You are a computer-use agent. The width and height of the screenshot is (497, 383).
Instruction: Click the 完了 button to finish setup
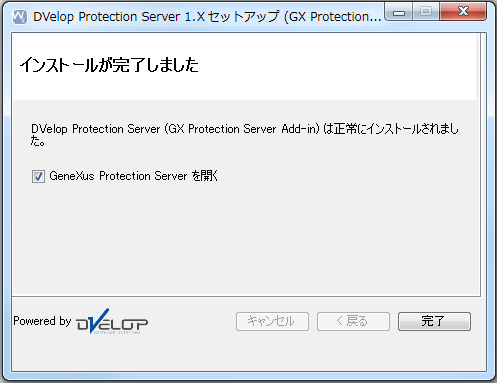tap(434, 321)
